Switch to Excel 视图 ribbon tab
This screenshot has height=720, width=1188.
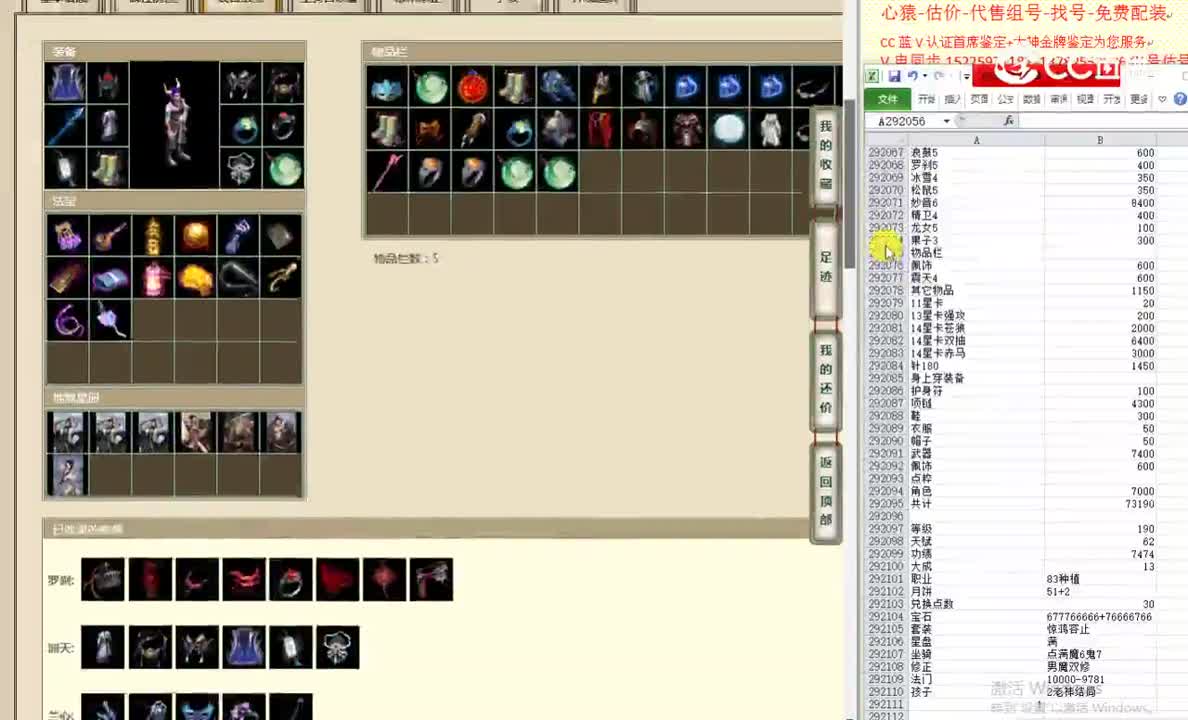point(1085,99)
